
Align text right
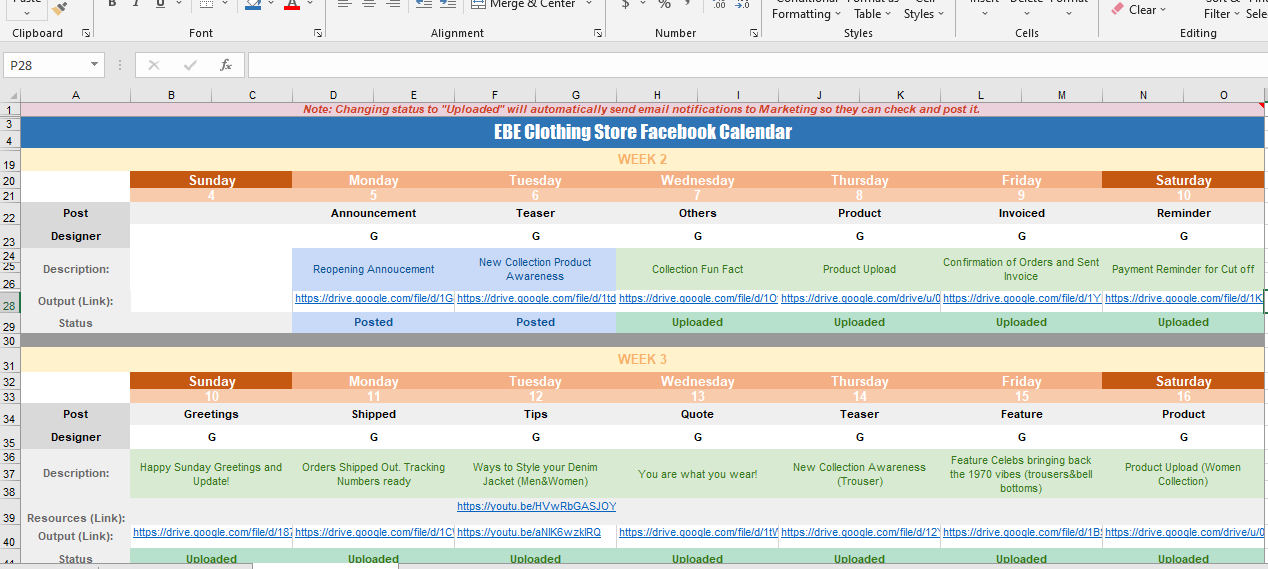coord(394,4)
